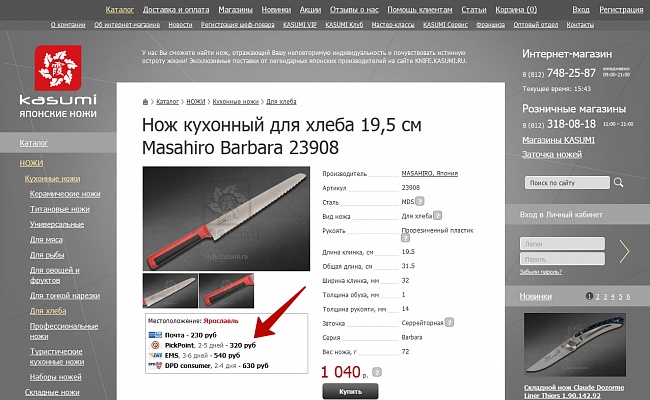Select the second knife thumbnail image
This screenshot has width=650, height=400.
(x=227, y=288)
